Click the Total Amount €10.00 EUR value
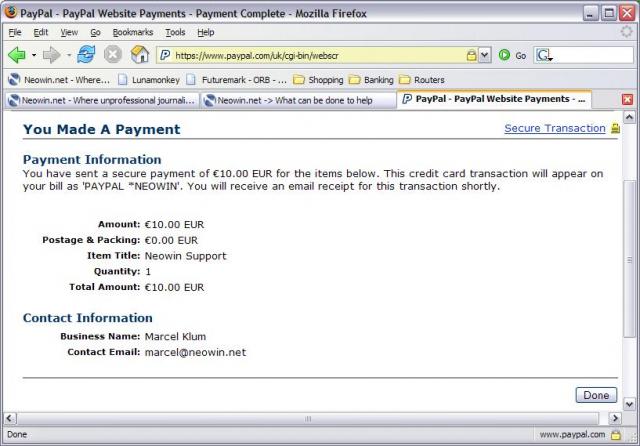Viewport: 640px width, 446px height. point(174,287)
